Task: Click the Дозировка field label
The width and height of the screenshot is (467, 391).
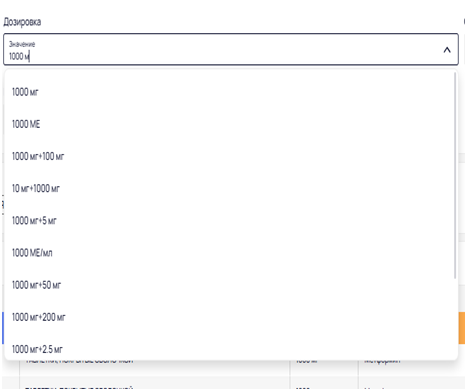Action: (22, 22)
